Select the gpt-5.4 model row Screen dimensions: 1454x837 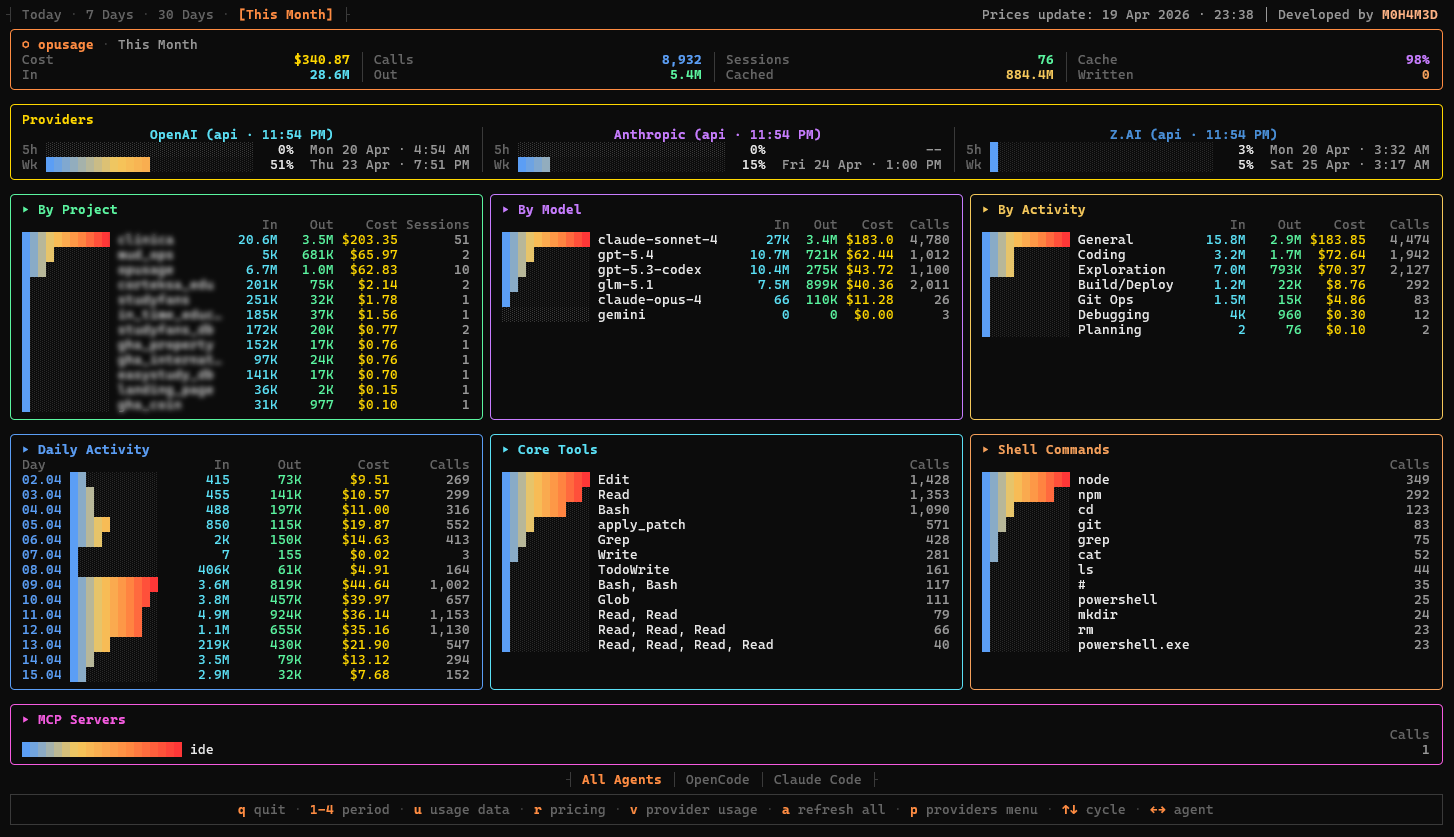point(725,255)
